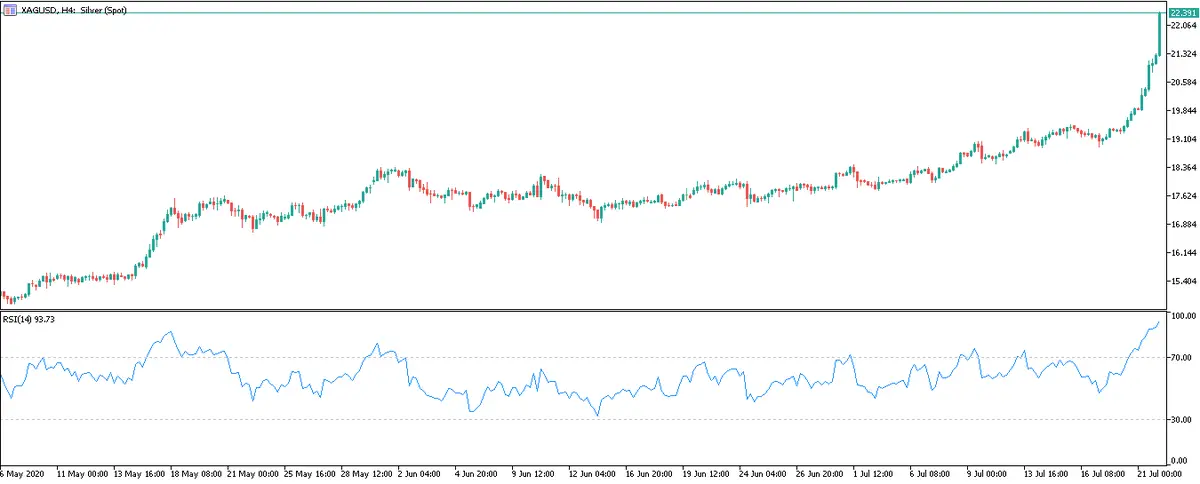Screen dimensions: 1200x484
Task: Click the 21.324 price axis label
Action: click(x=1181, y=54)
